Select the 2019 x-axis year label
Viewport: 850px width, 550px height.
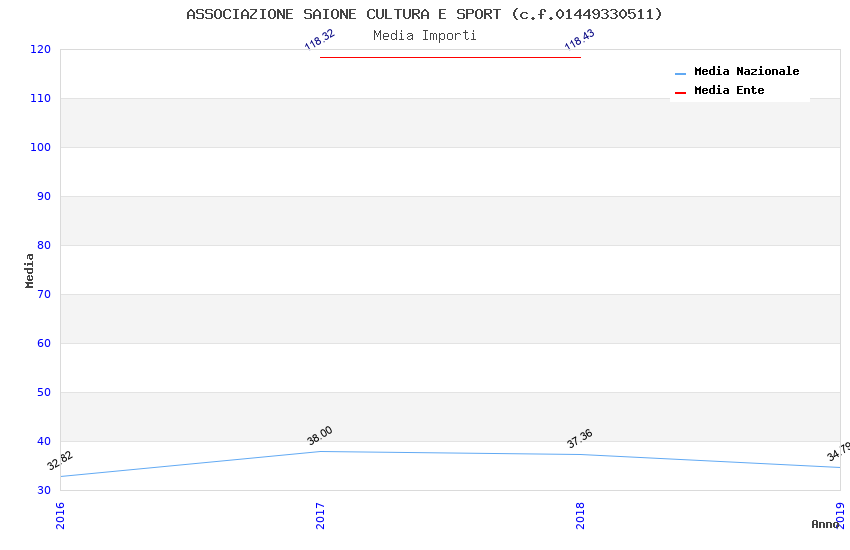point(840,515)
